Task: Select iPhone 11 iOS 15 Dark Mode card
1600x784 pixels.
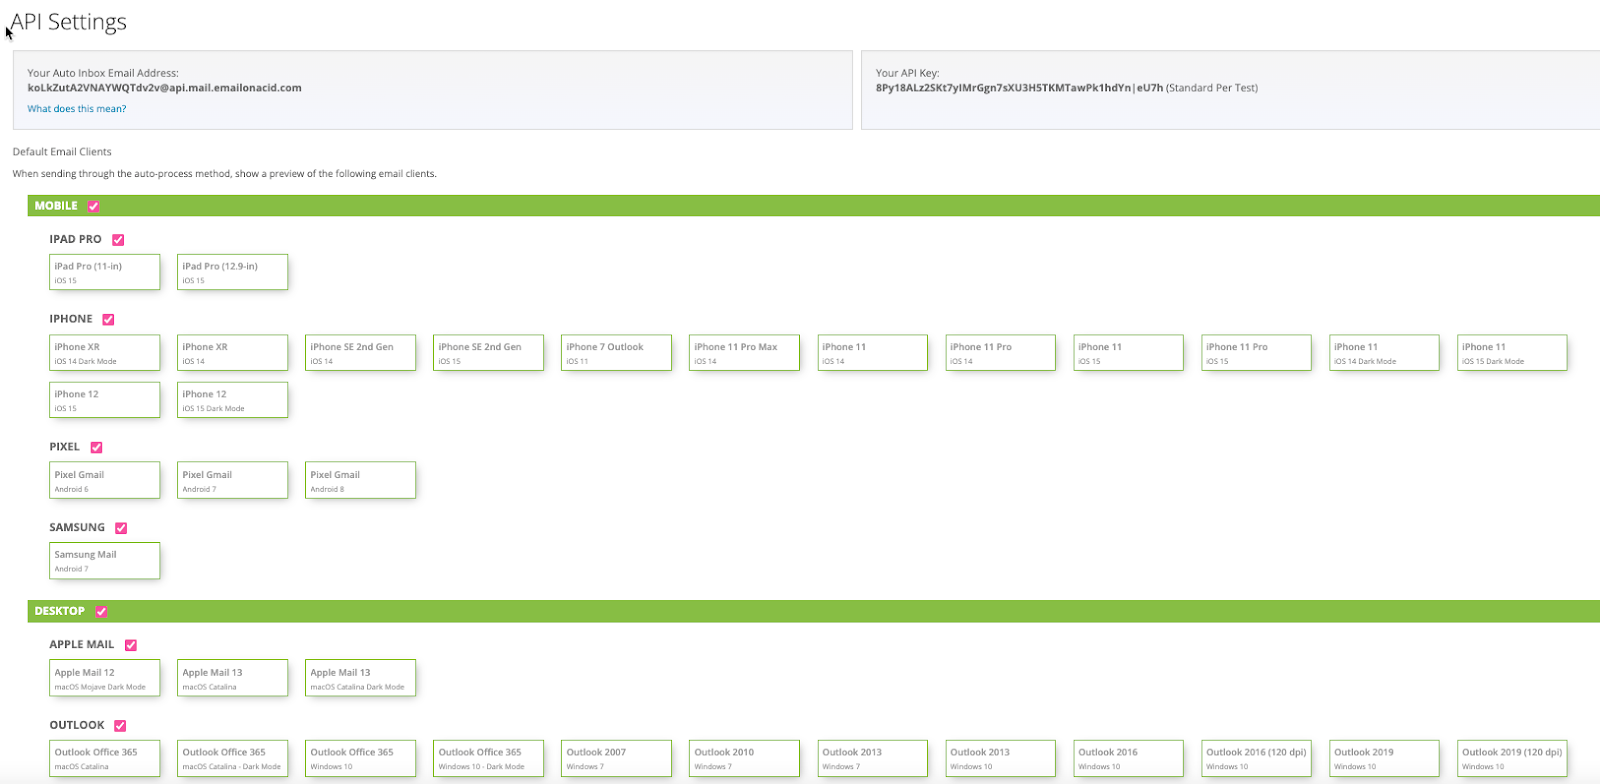Action: click(1513, 353)
